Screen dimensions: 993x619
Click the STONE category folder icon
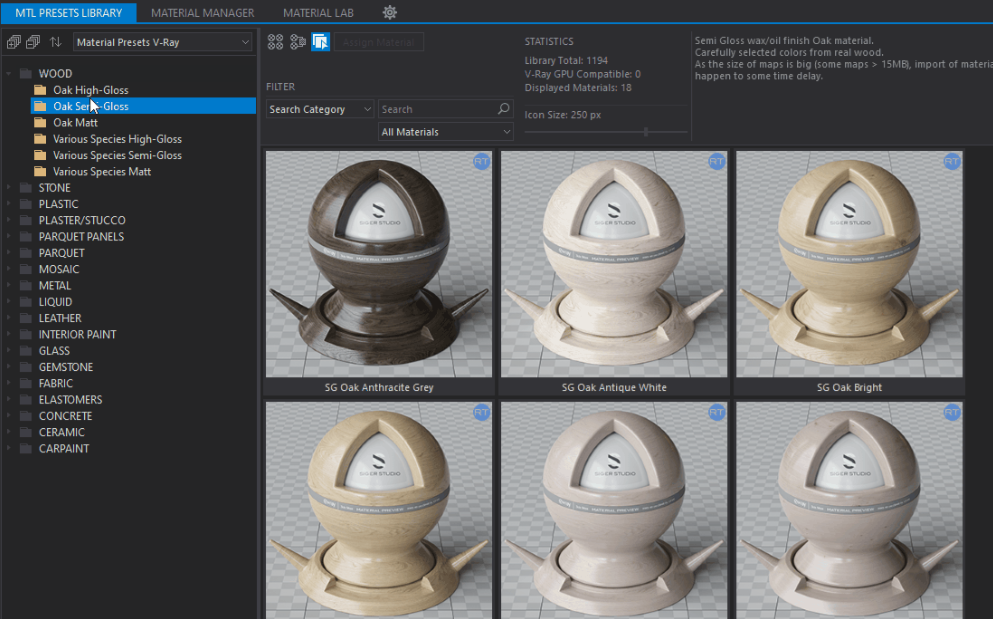pos(25,188)
